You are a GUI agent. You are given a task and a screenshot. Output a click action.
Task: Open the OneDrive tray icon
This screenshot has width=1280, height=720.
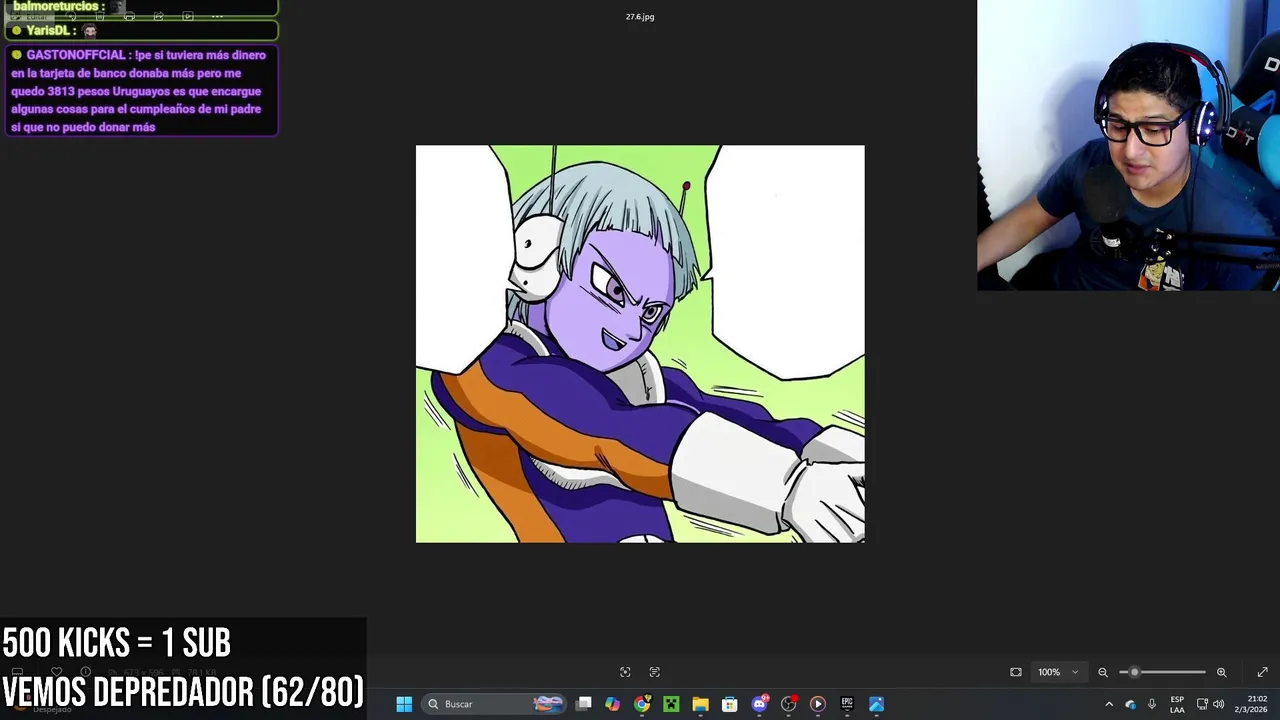tap(1131, 704)
